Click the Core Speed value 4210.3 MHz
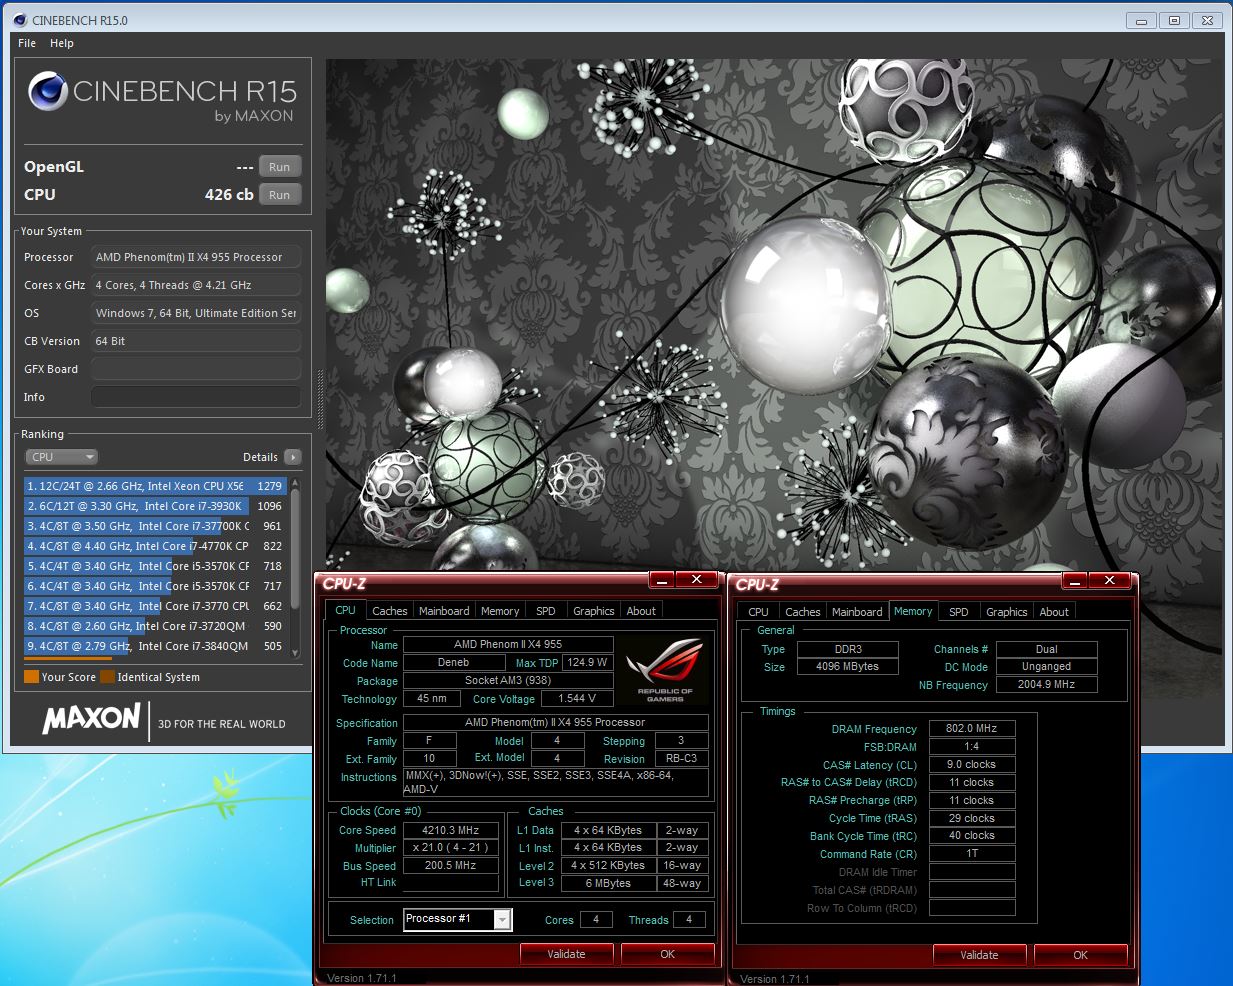Screen dimensions: 1233x986 451,830
